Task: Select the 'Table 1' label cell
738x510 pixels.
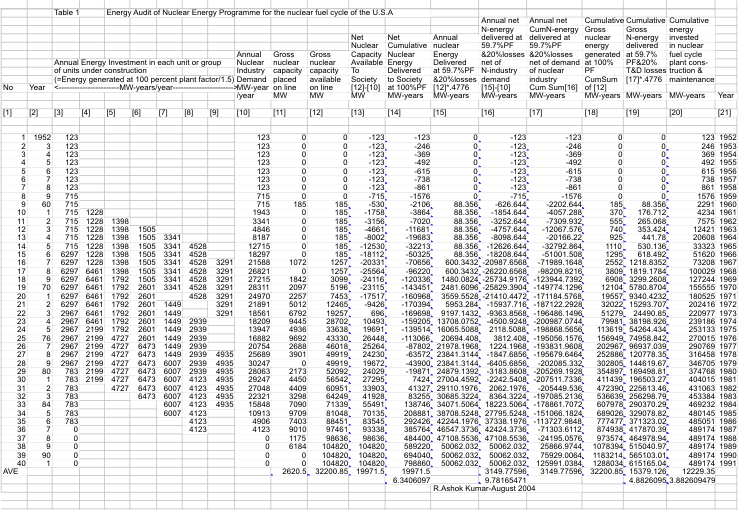Action: pos(66,12)
